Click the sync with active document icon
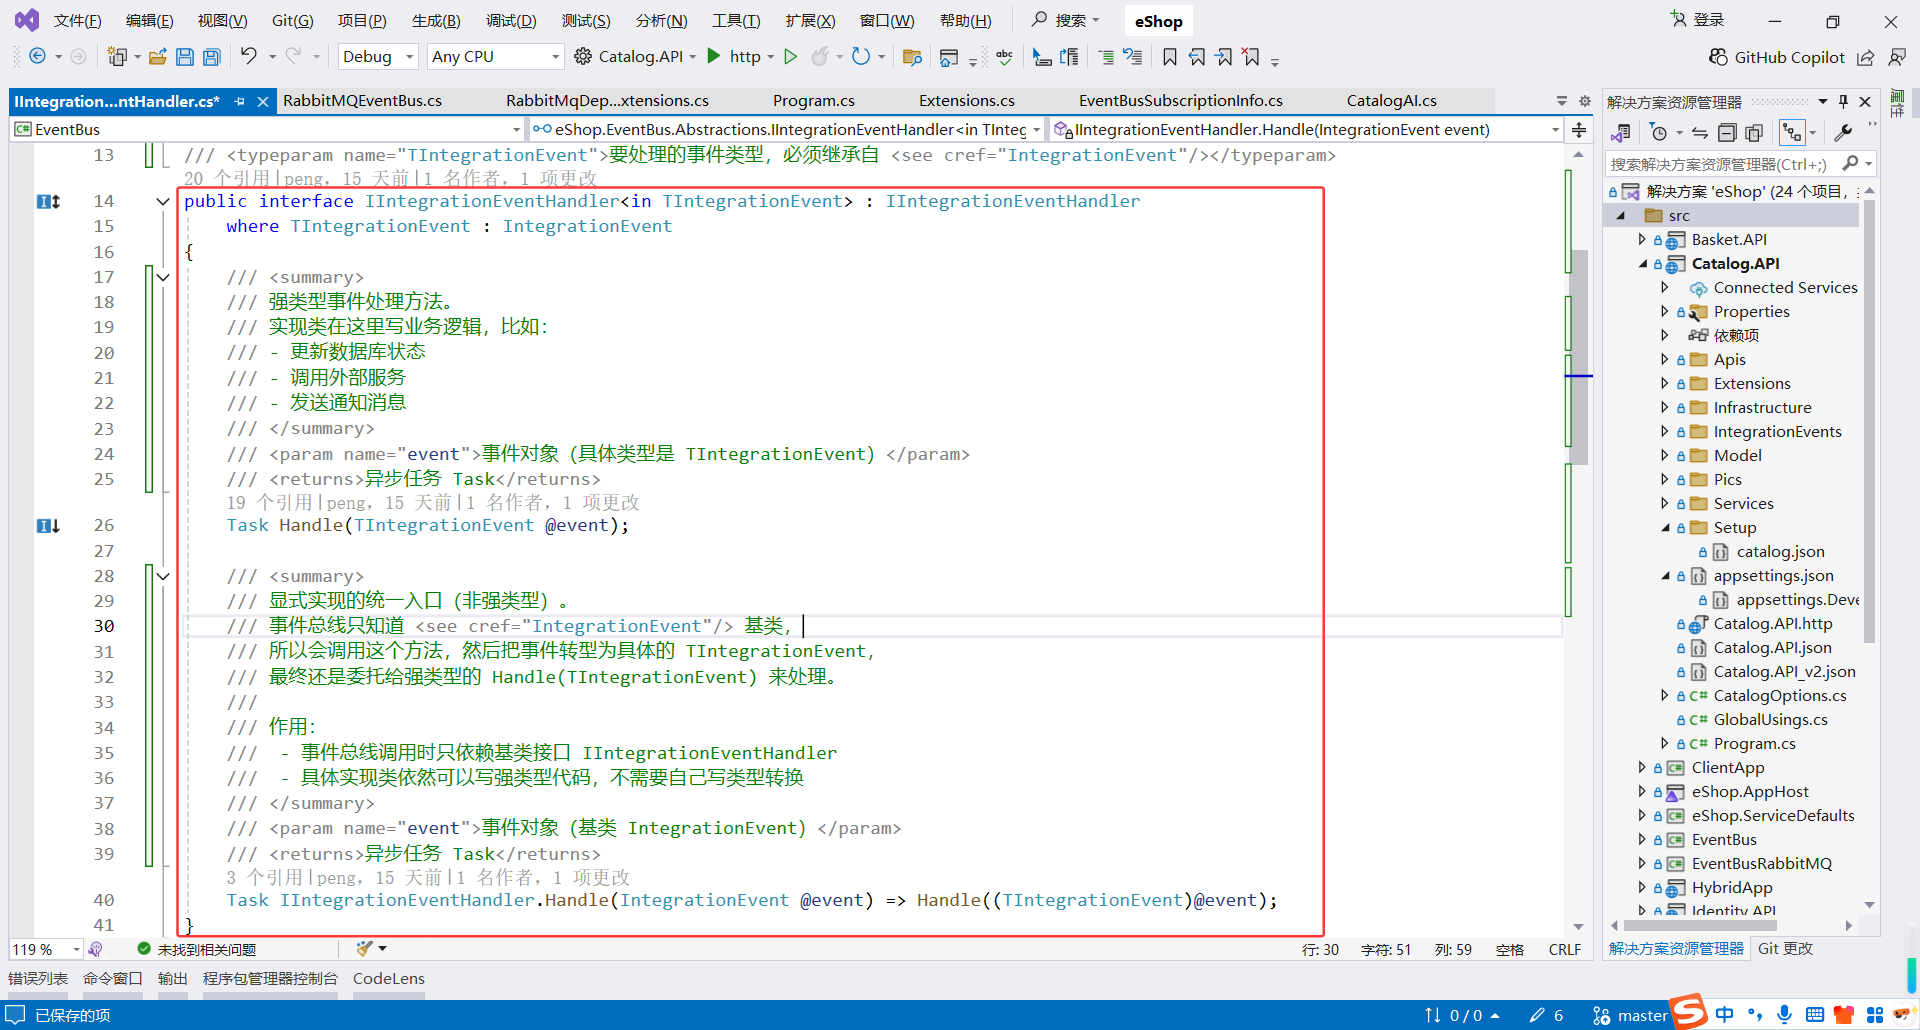 click(1699, 132)
